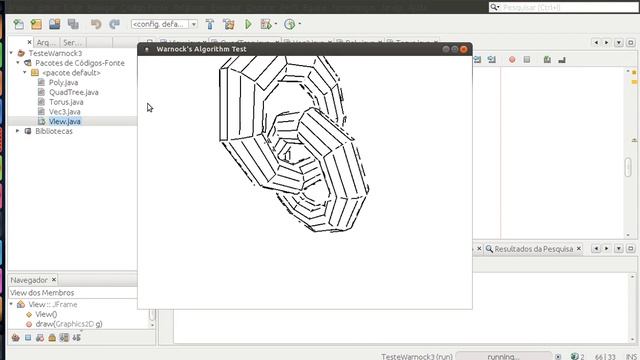Screen dimensions: 640x360
Task: Click the Save All toolbar icon
Action: pos(73,24)
